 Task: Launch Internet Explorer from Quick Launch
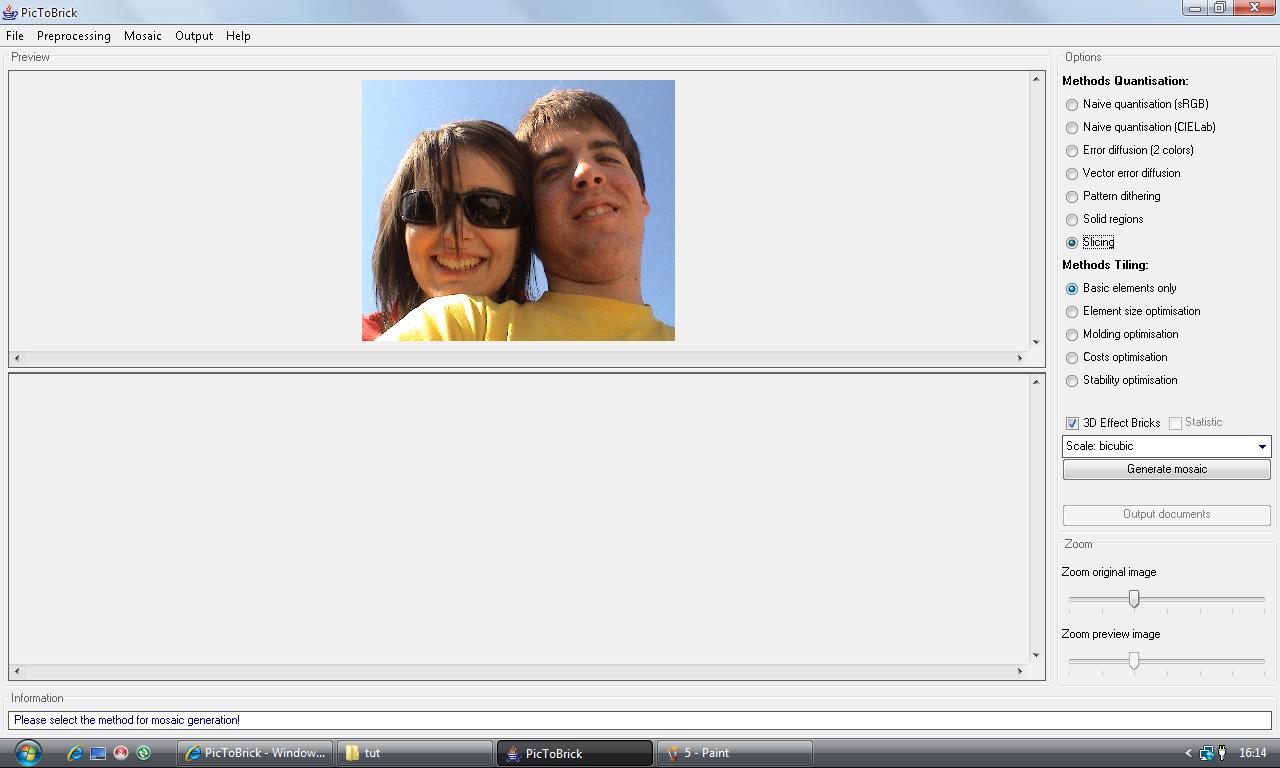(75, 753)
